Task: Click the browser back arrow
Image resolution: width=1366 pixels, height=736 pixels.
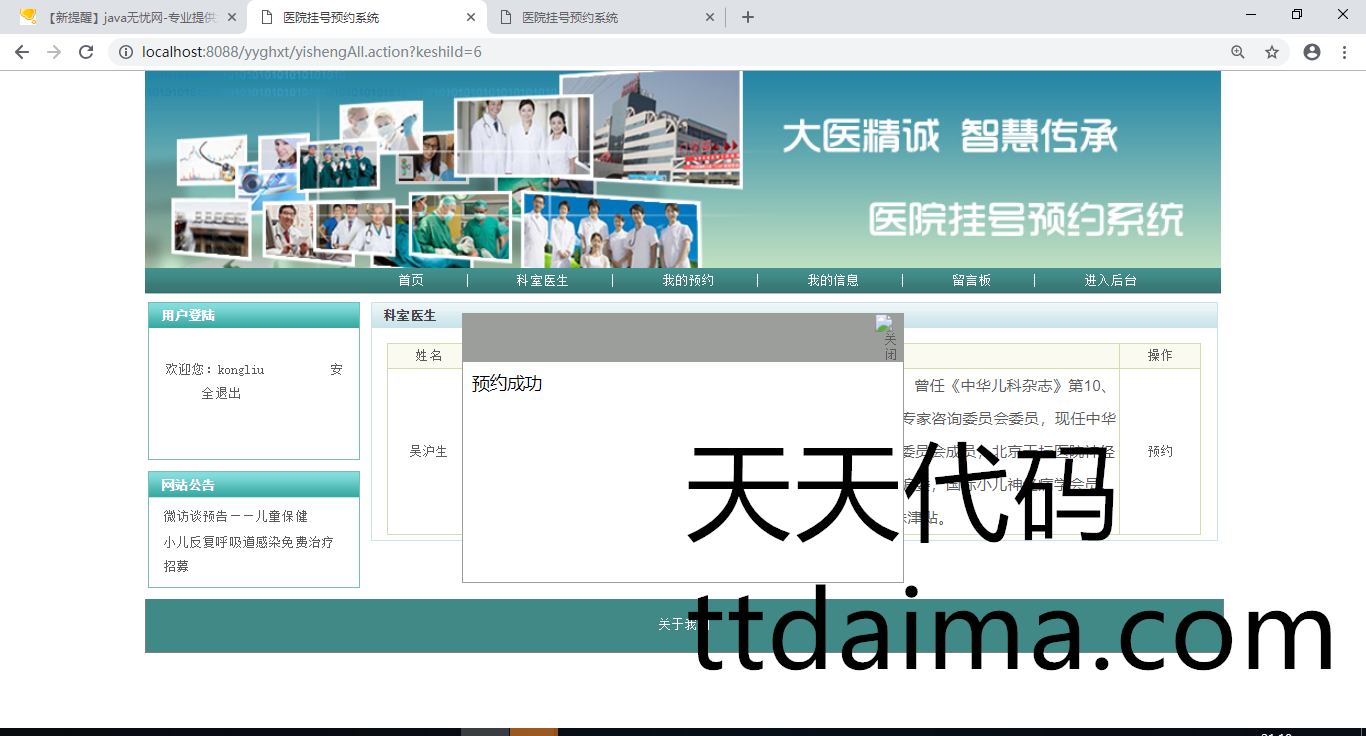Action: [22, 52]
